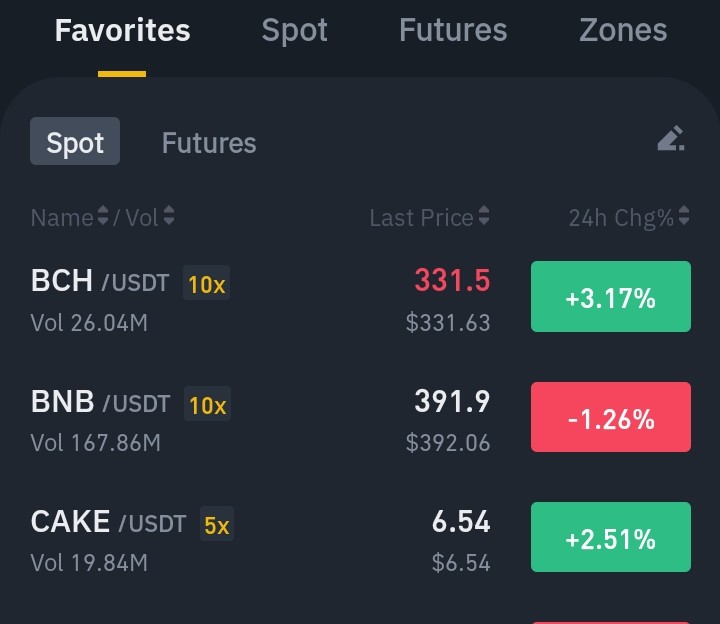
Task: Select the Spot sub-filter pill
Action: click(x=75, y=141)
